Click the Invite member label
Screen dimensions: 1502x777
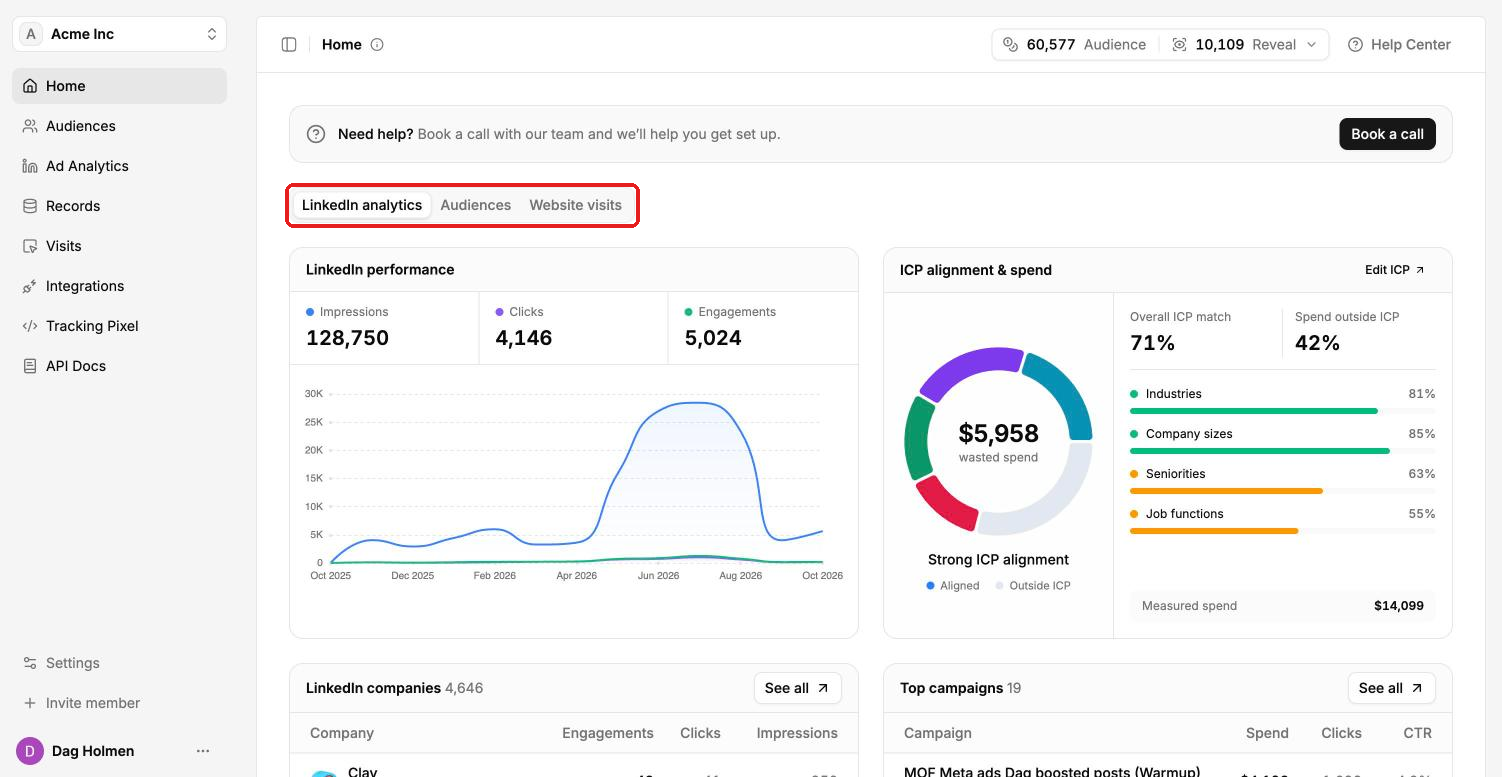click(x=93, y=703)
